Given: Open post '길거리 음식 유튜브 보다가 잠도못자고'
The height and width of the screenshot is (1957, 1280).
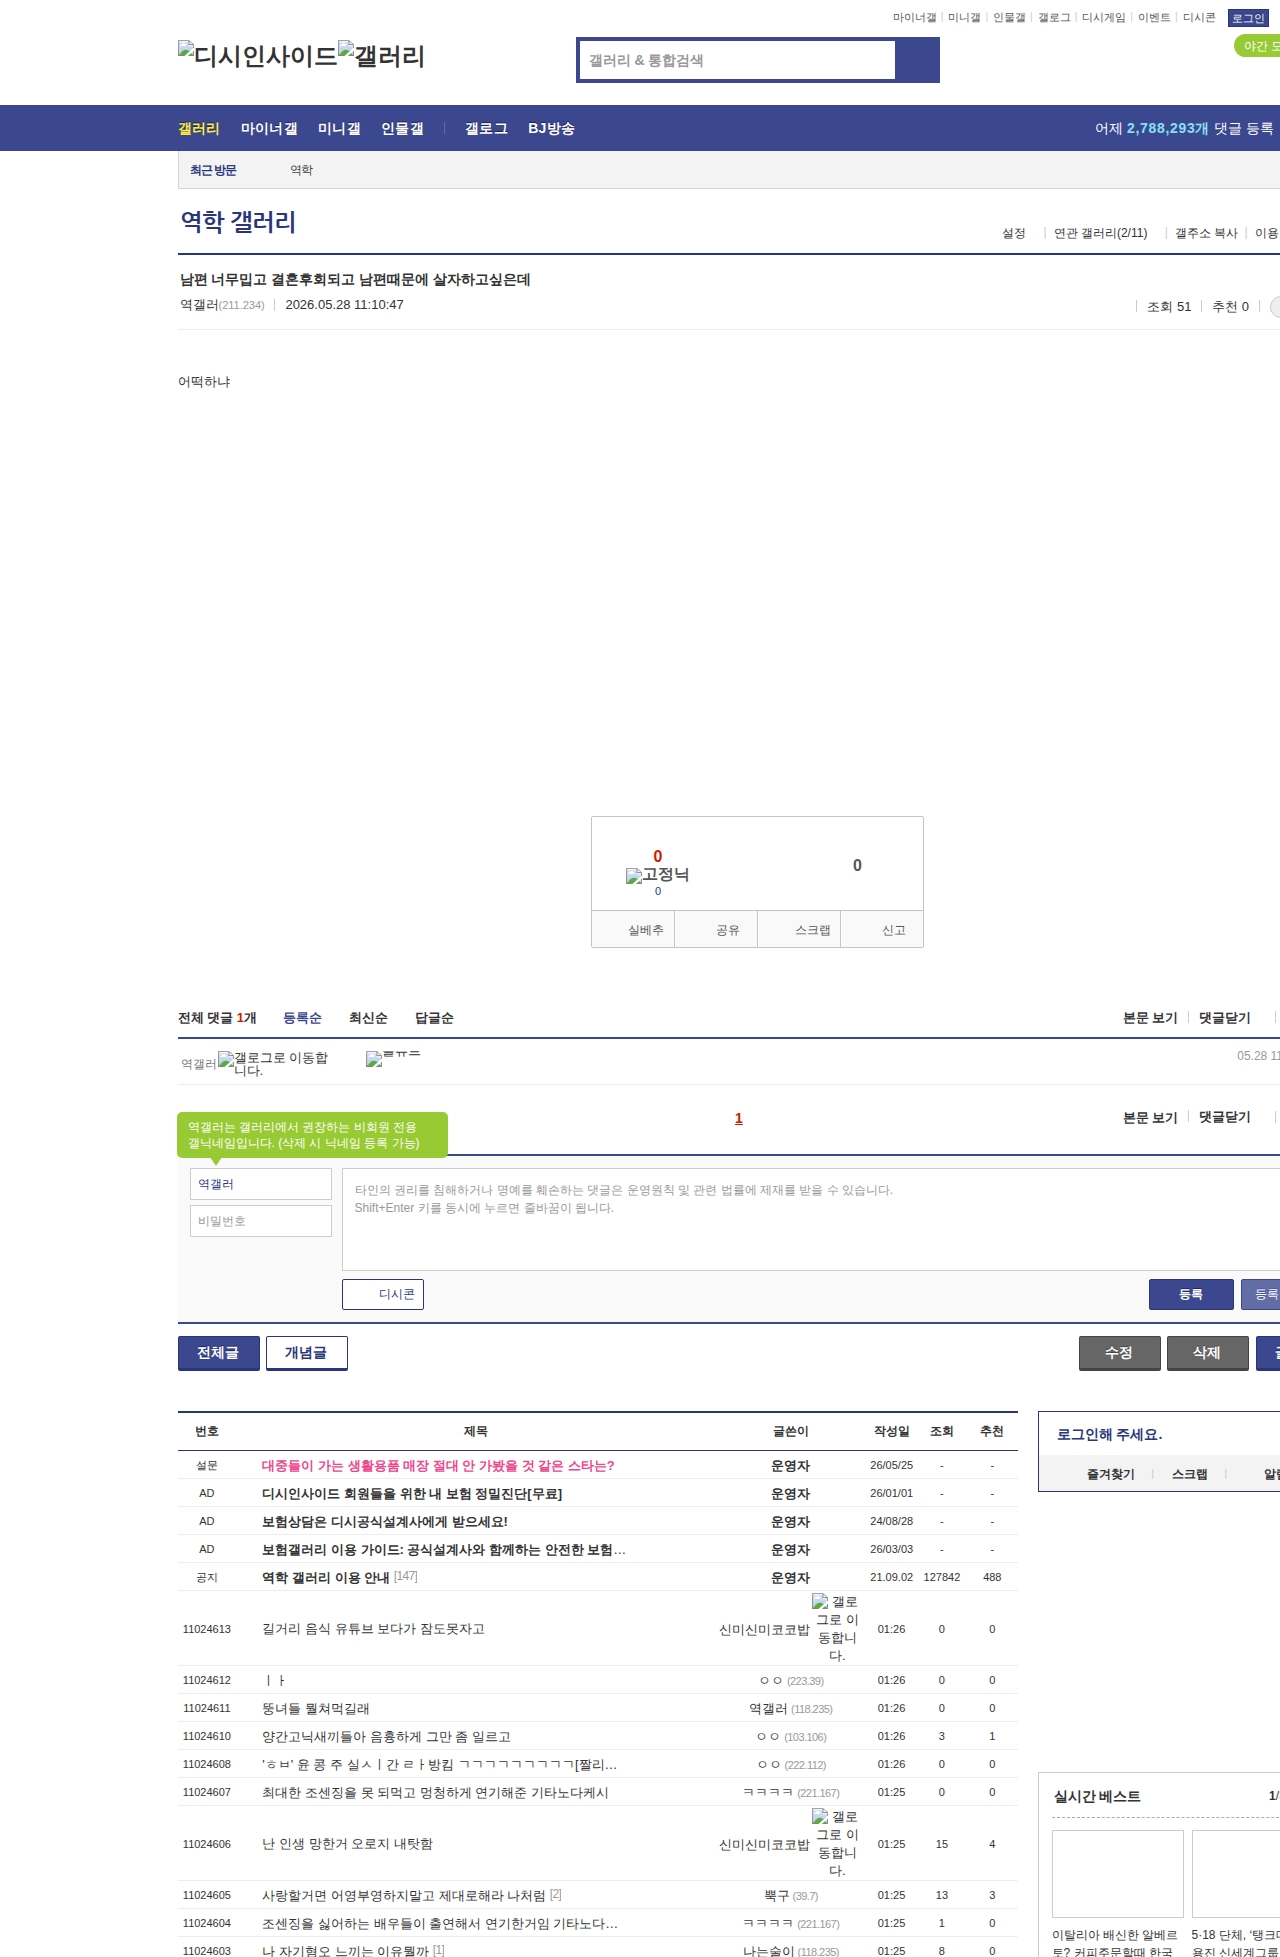Looking at the screenshot, I should click(x=373, y=1629).
